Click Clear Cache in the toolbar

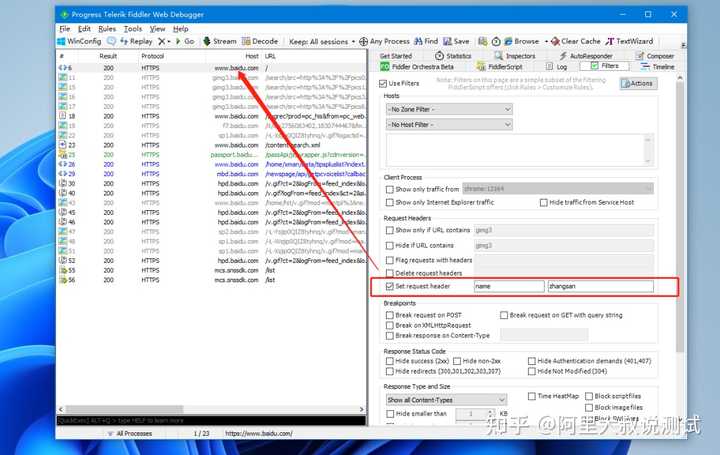(x=576, y=41)
